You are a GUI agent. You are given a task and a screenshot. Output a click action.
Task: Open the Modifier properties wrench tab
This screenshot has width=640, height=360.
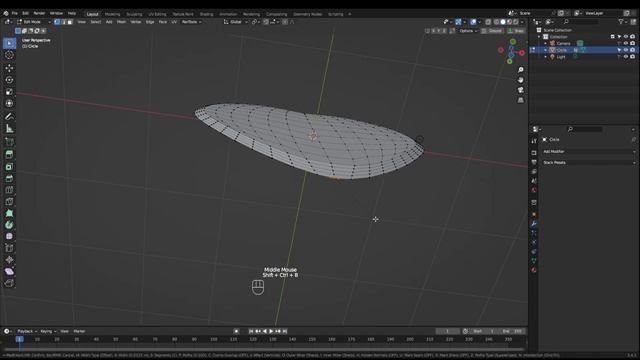[x=534, y=224]
